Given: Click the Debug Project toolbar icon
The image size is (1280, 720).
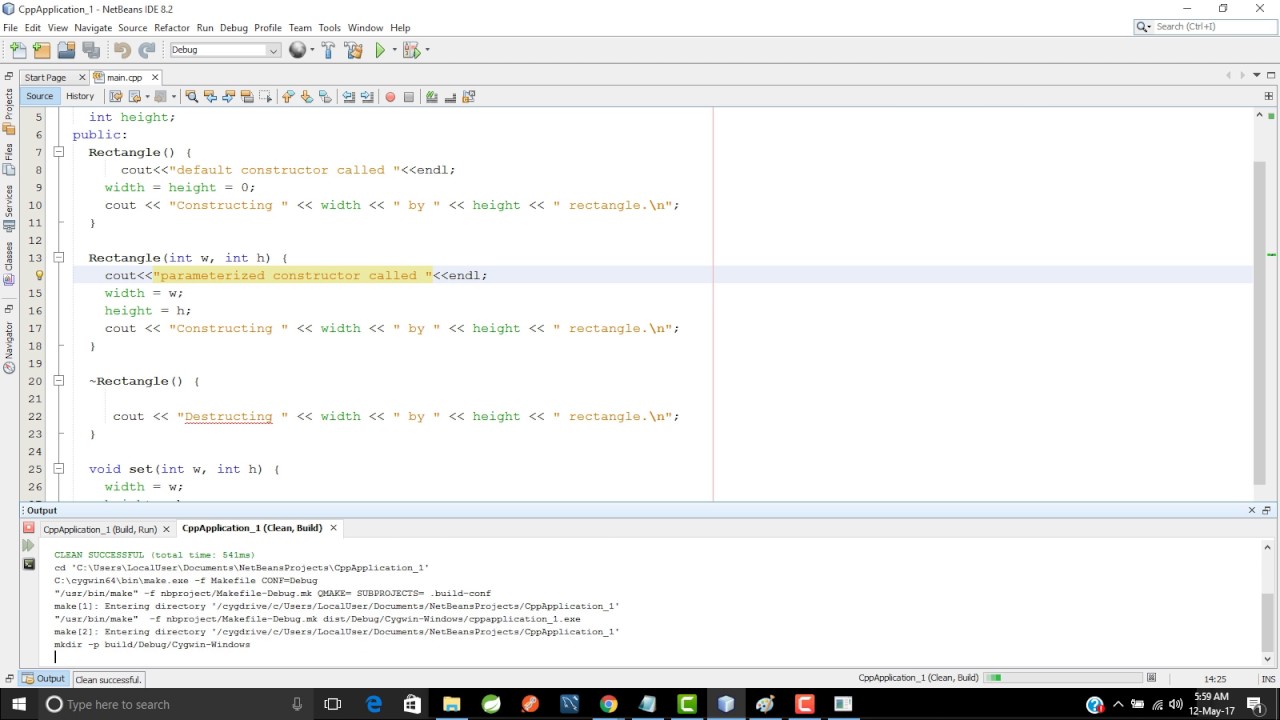Looking at the screenshot, I should click(411, 50).
